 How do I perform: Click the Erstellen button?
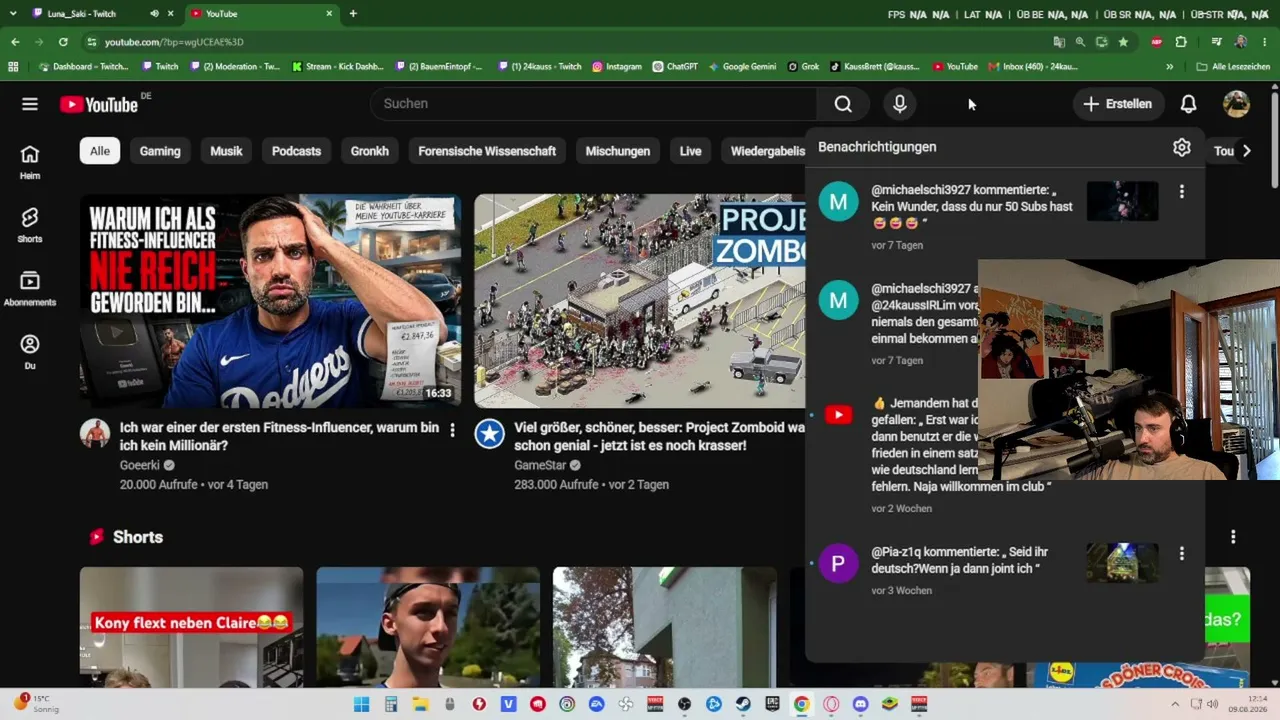coord(1118,104)
